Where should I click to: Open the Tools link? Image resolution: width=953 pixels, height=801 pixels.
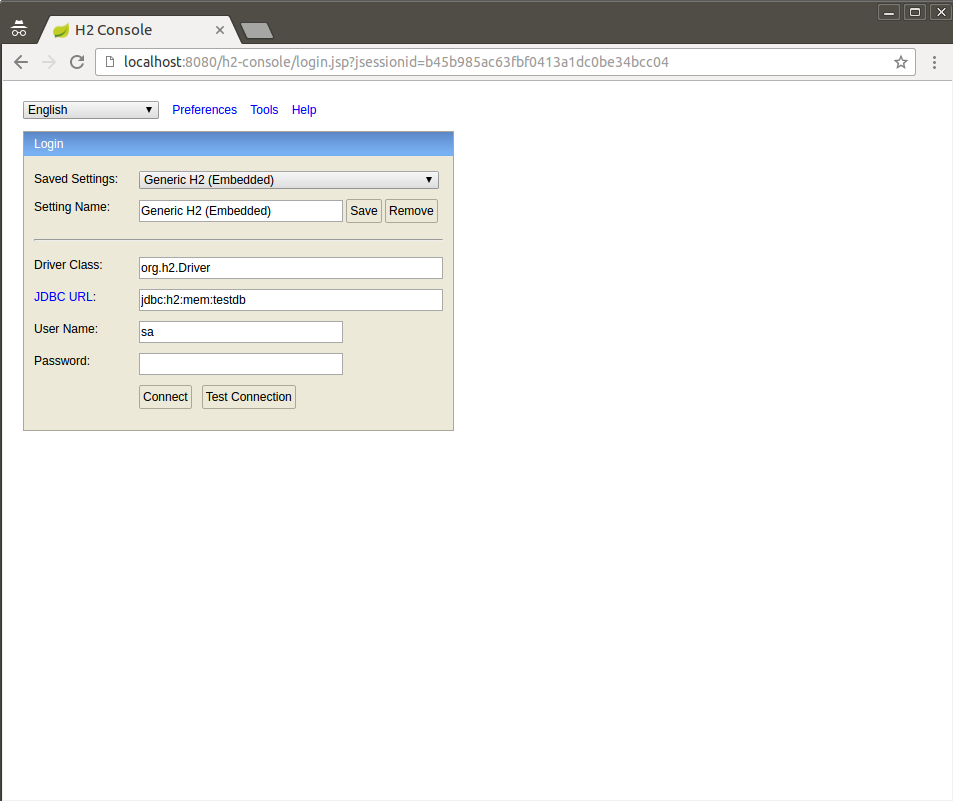pos(264,110)
